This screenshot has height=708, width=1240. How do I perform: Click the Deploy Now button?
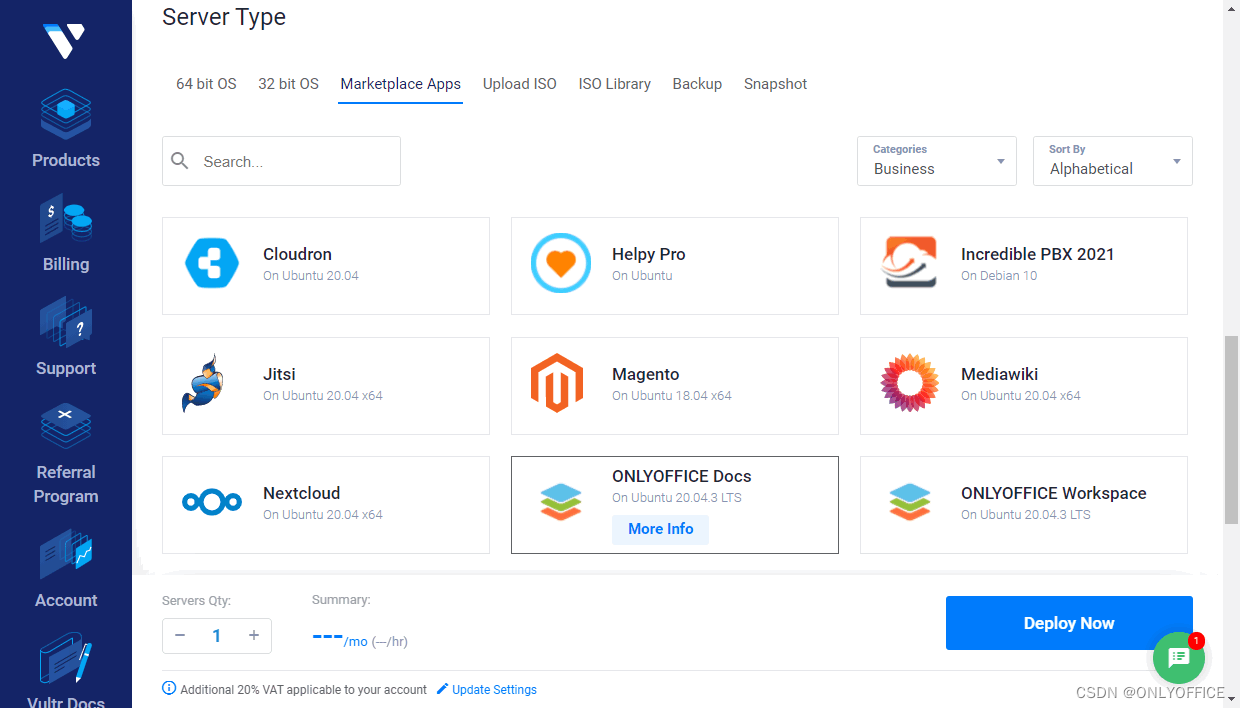(1069, 623)
